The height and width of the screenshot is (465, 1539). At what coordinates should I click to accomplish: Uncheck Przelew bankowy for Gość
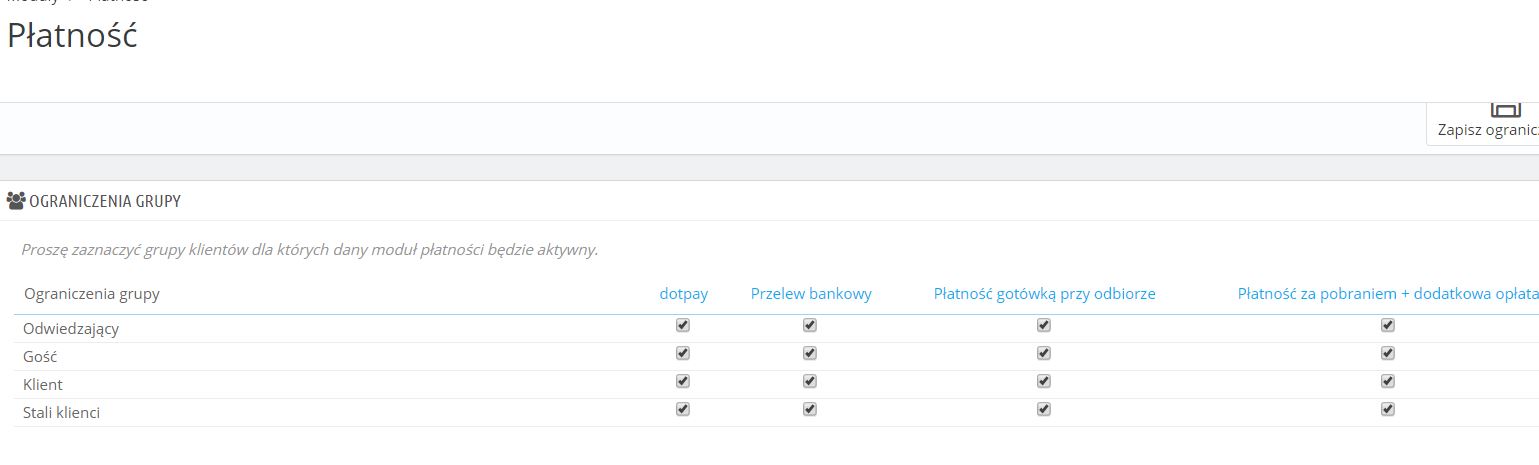tap(810, 353)
